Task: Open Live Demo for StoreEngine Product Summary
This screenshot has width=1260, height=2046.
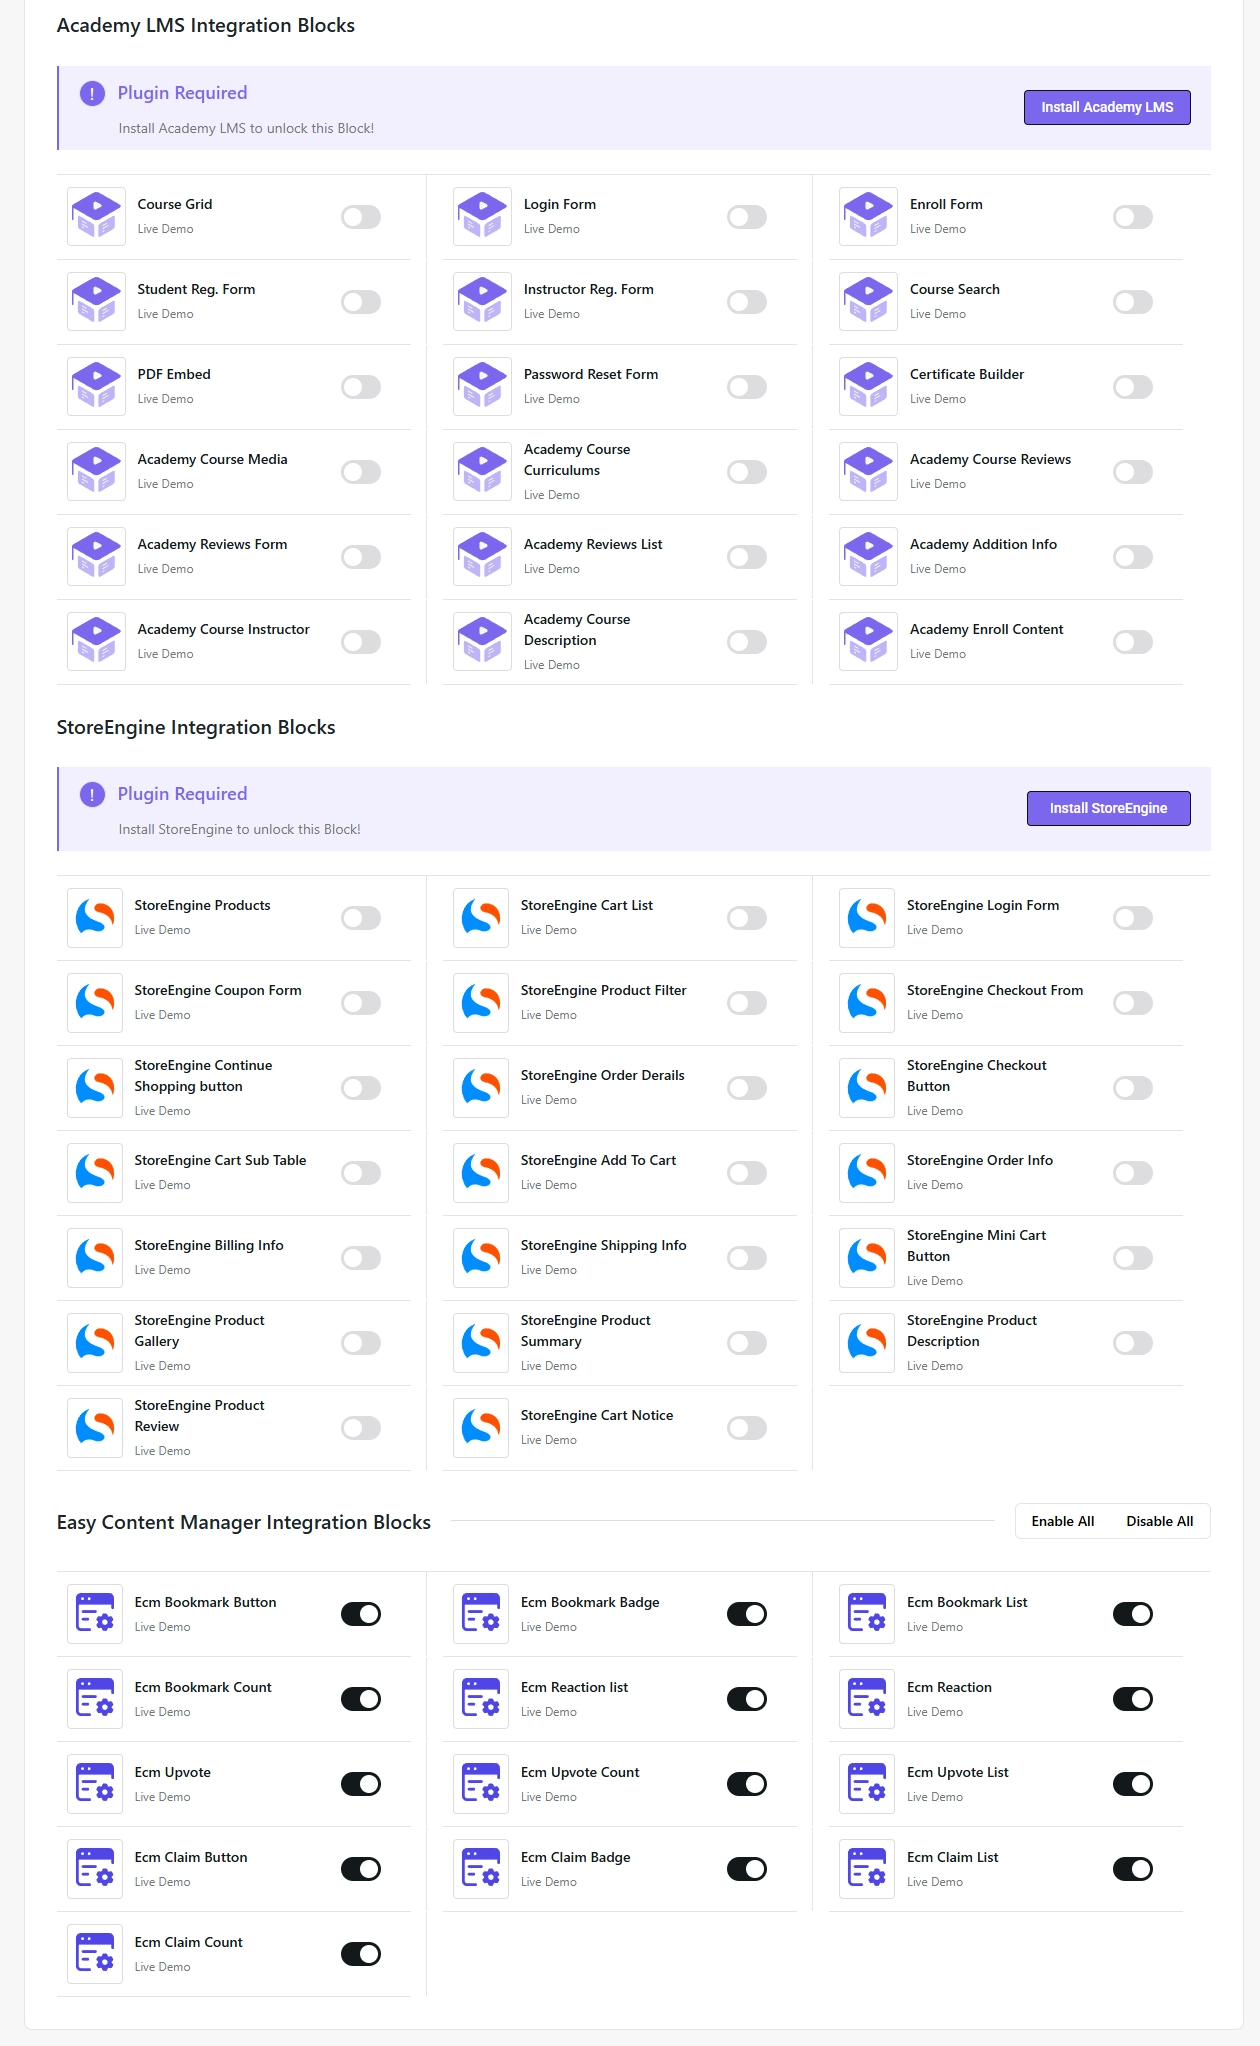Action: tap(548, 1366)
